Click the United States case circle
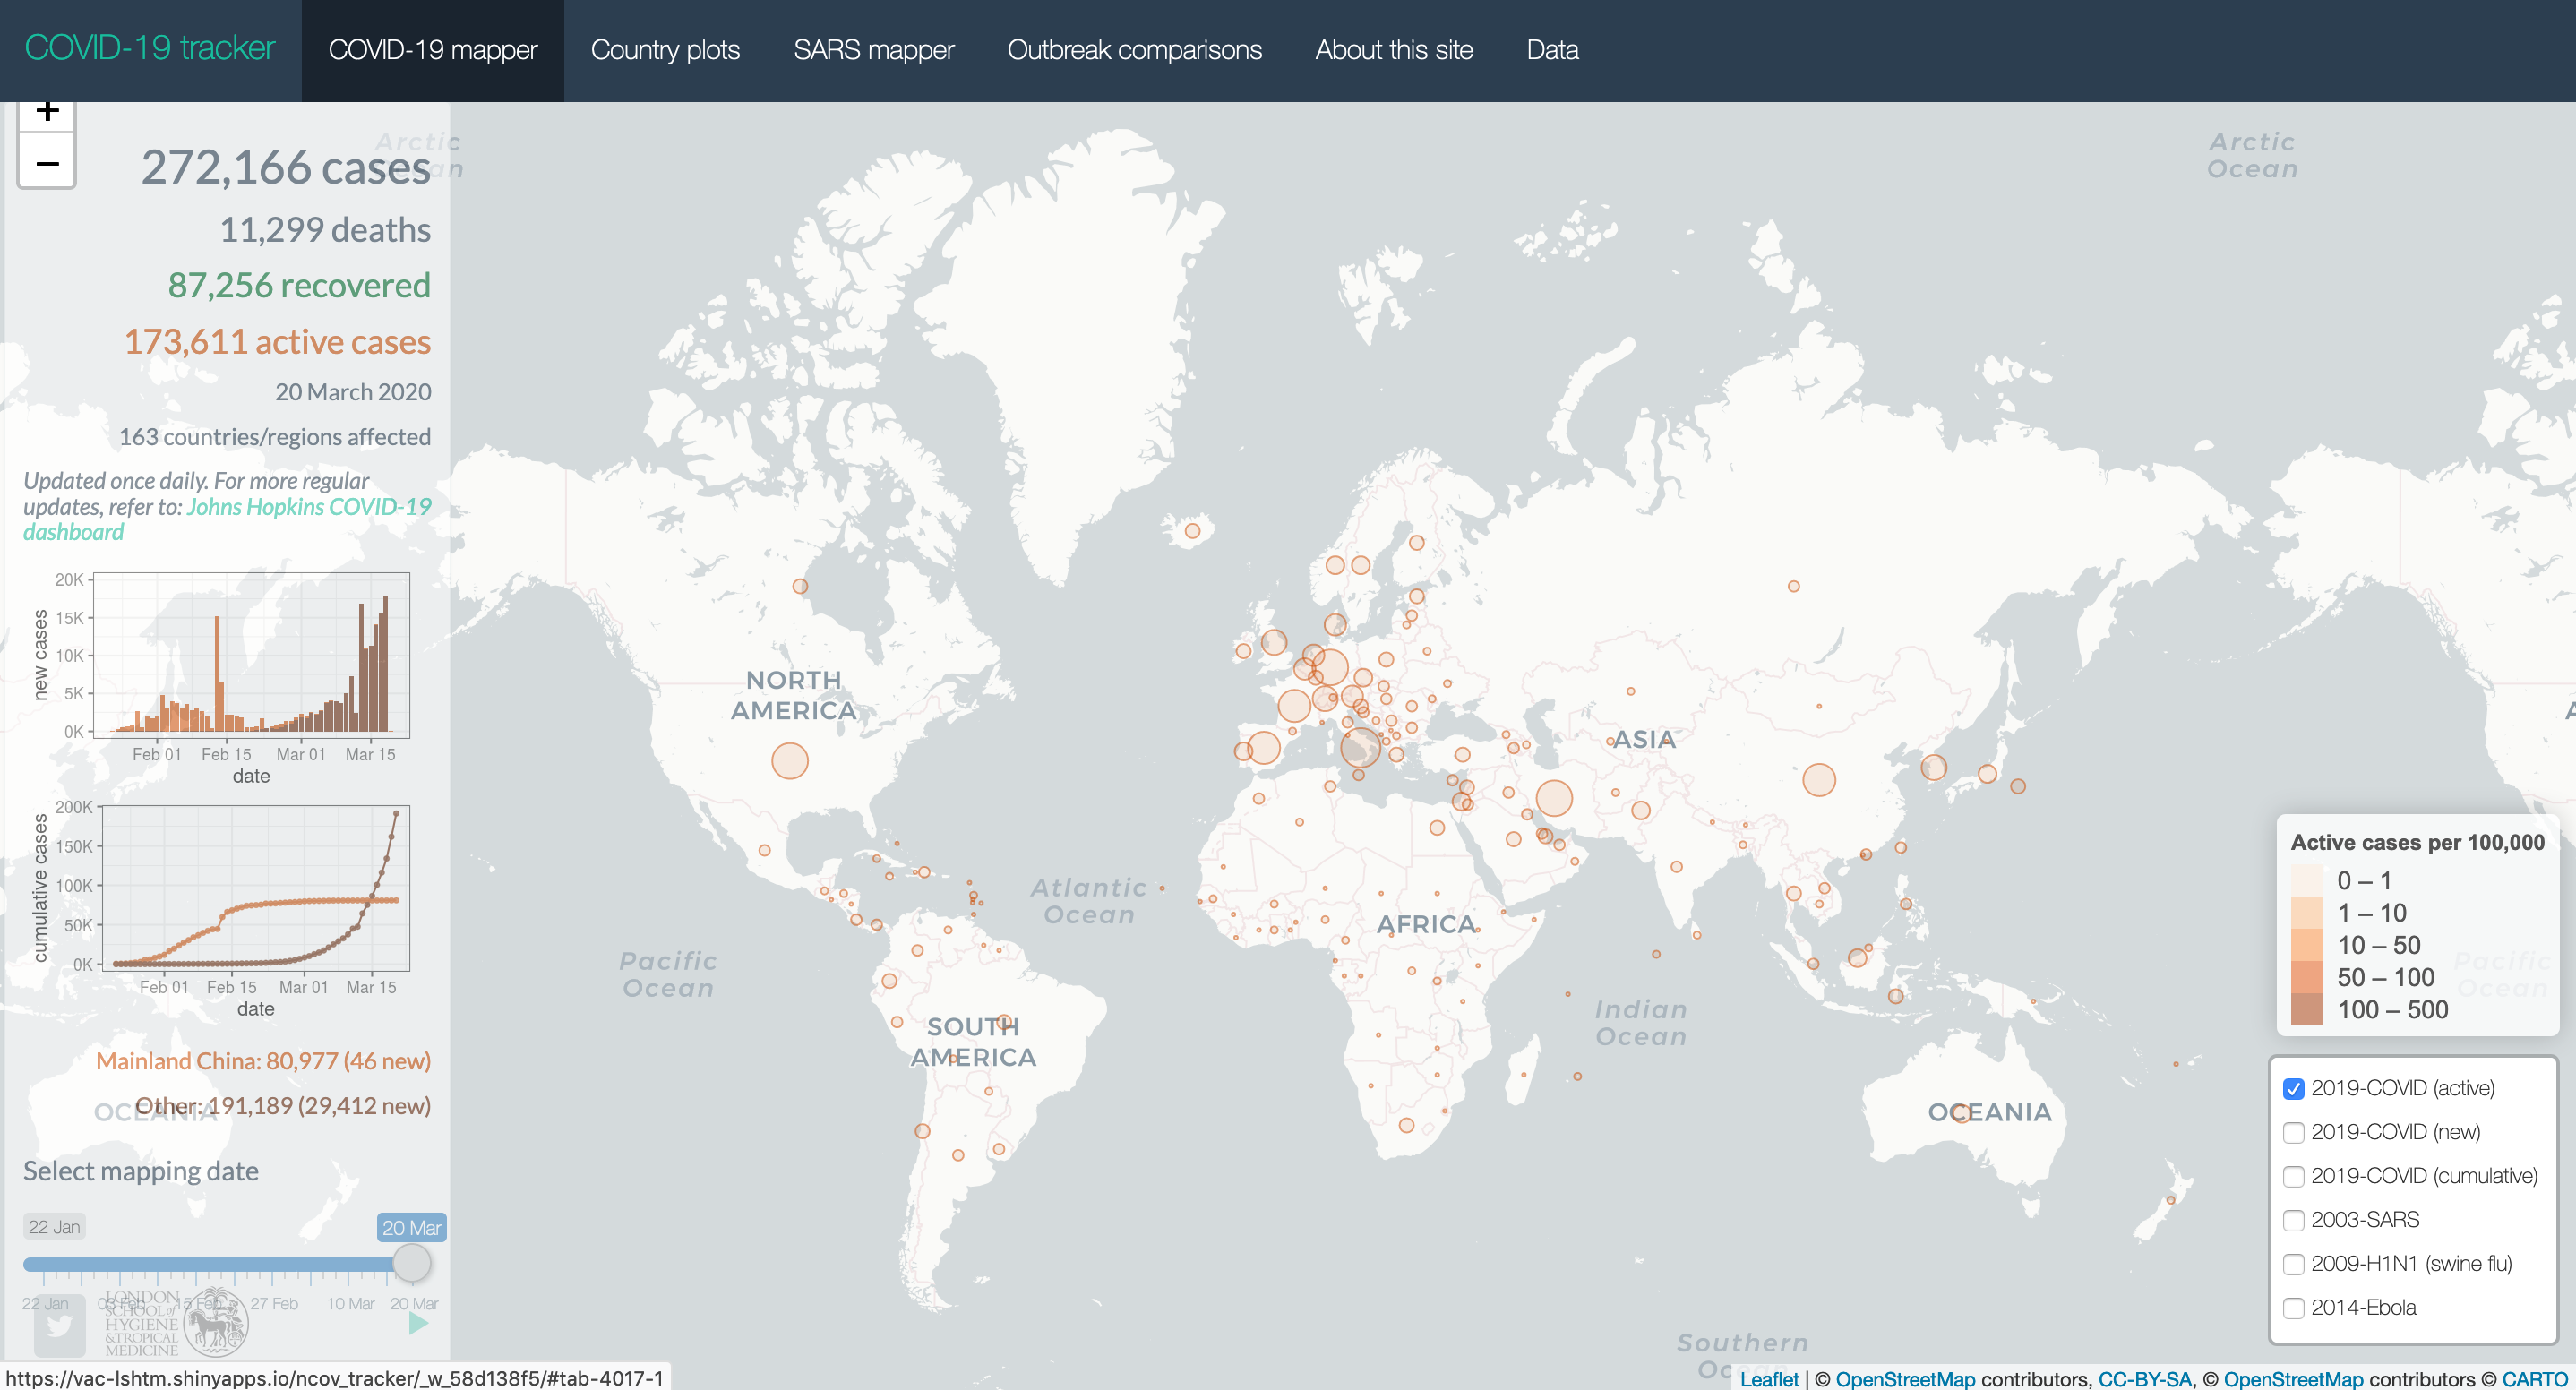2576x1390 pixels. click(x=789, y=761)
